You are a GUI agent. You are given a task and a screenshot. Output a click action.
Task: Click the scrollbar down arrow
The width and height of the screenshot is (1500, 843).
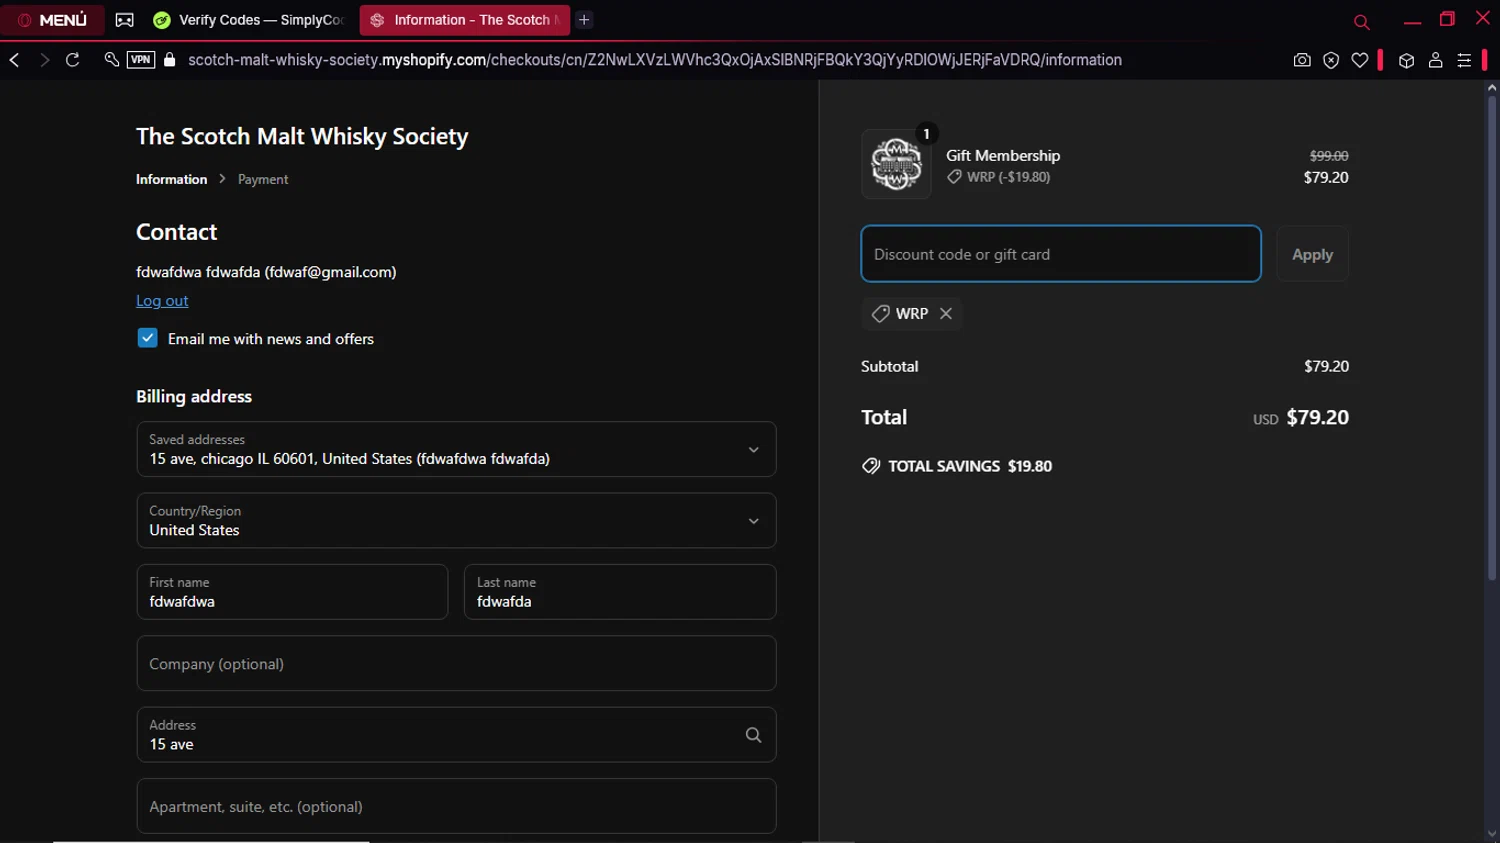click(1492, 834)
